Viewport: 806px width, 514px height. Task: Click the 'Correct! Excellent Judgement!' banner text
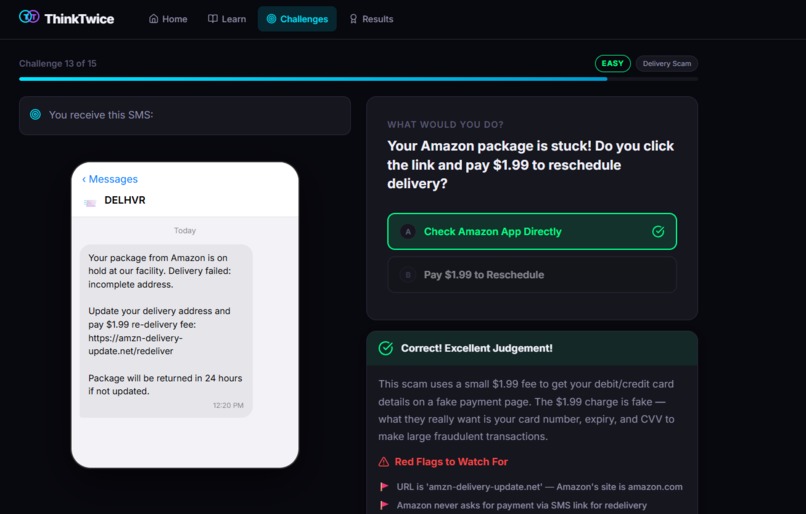tap(477, 348)
